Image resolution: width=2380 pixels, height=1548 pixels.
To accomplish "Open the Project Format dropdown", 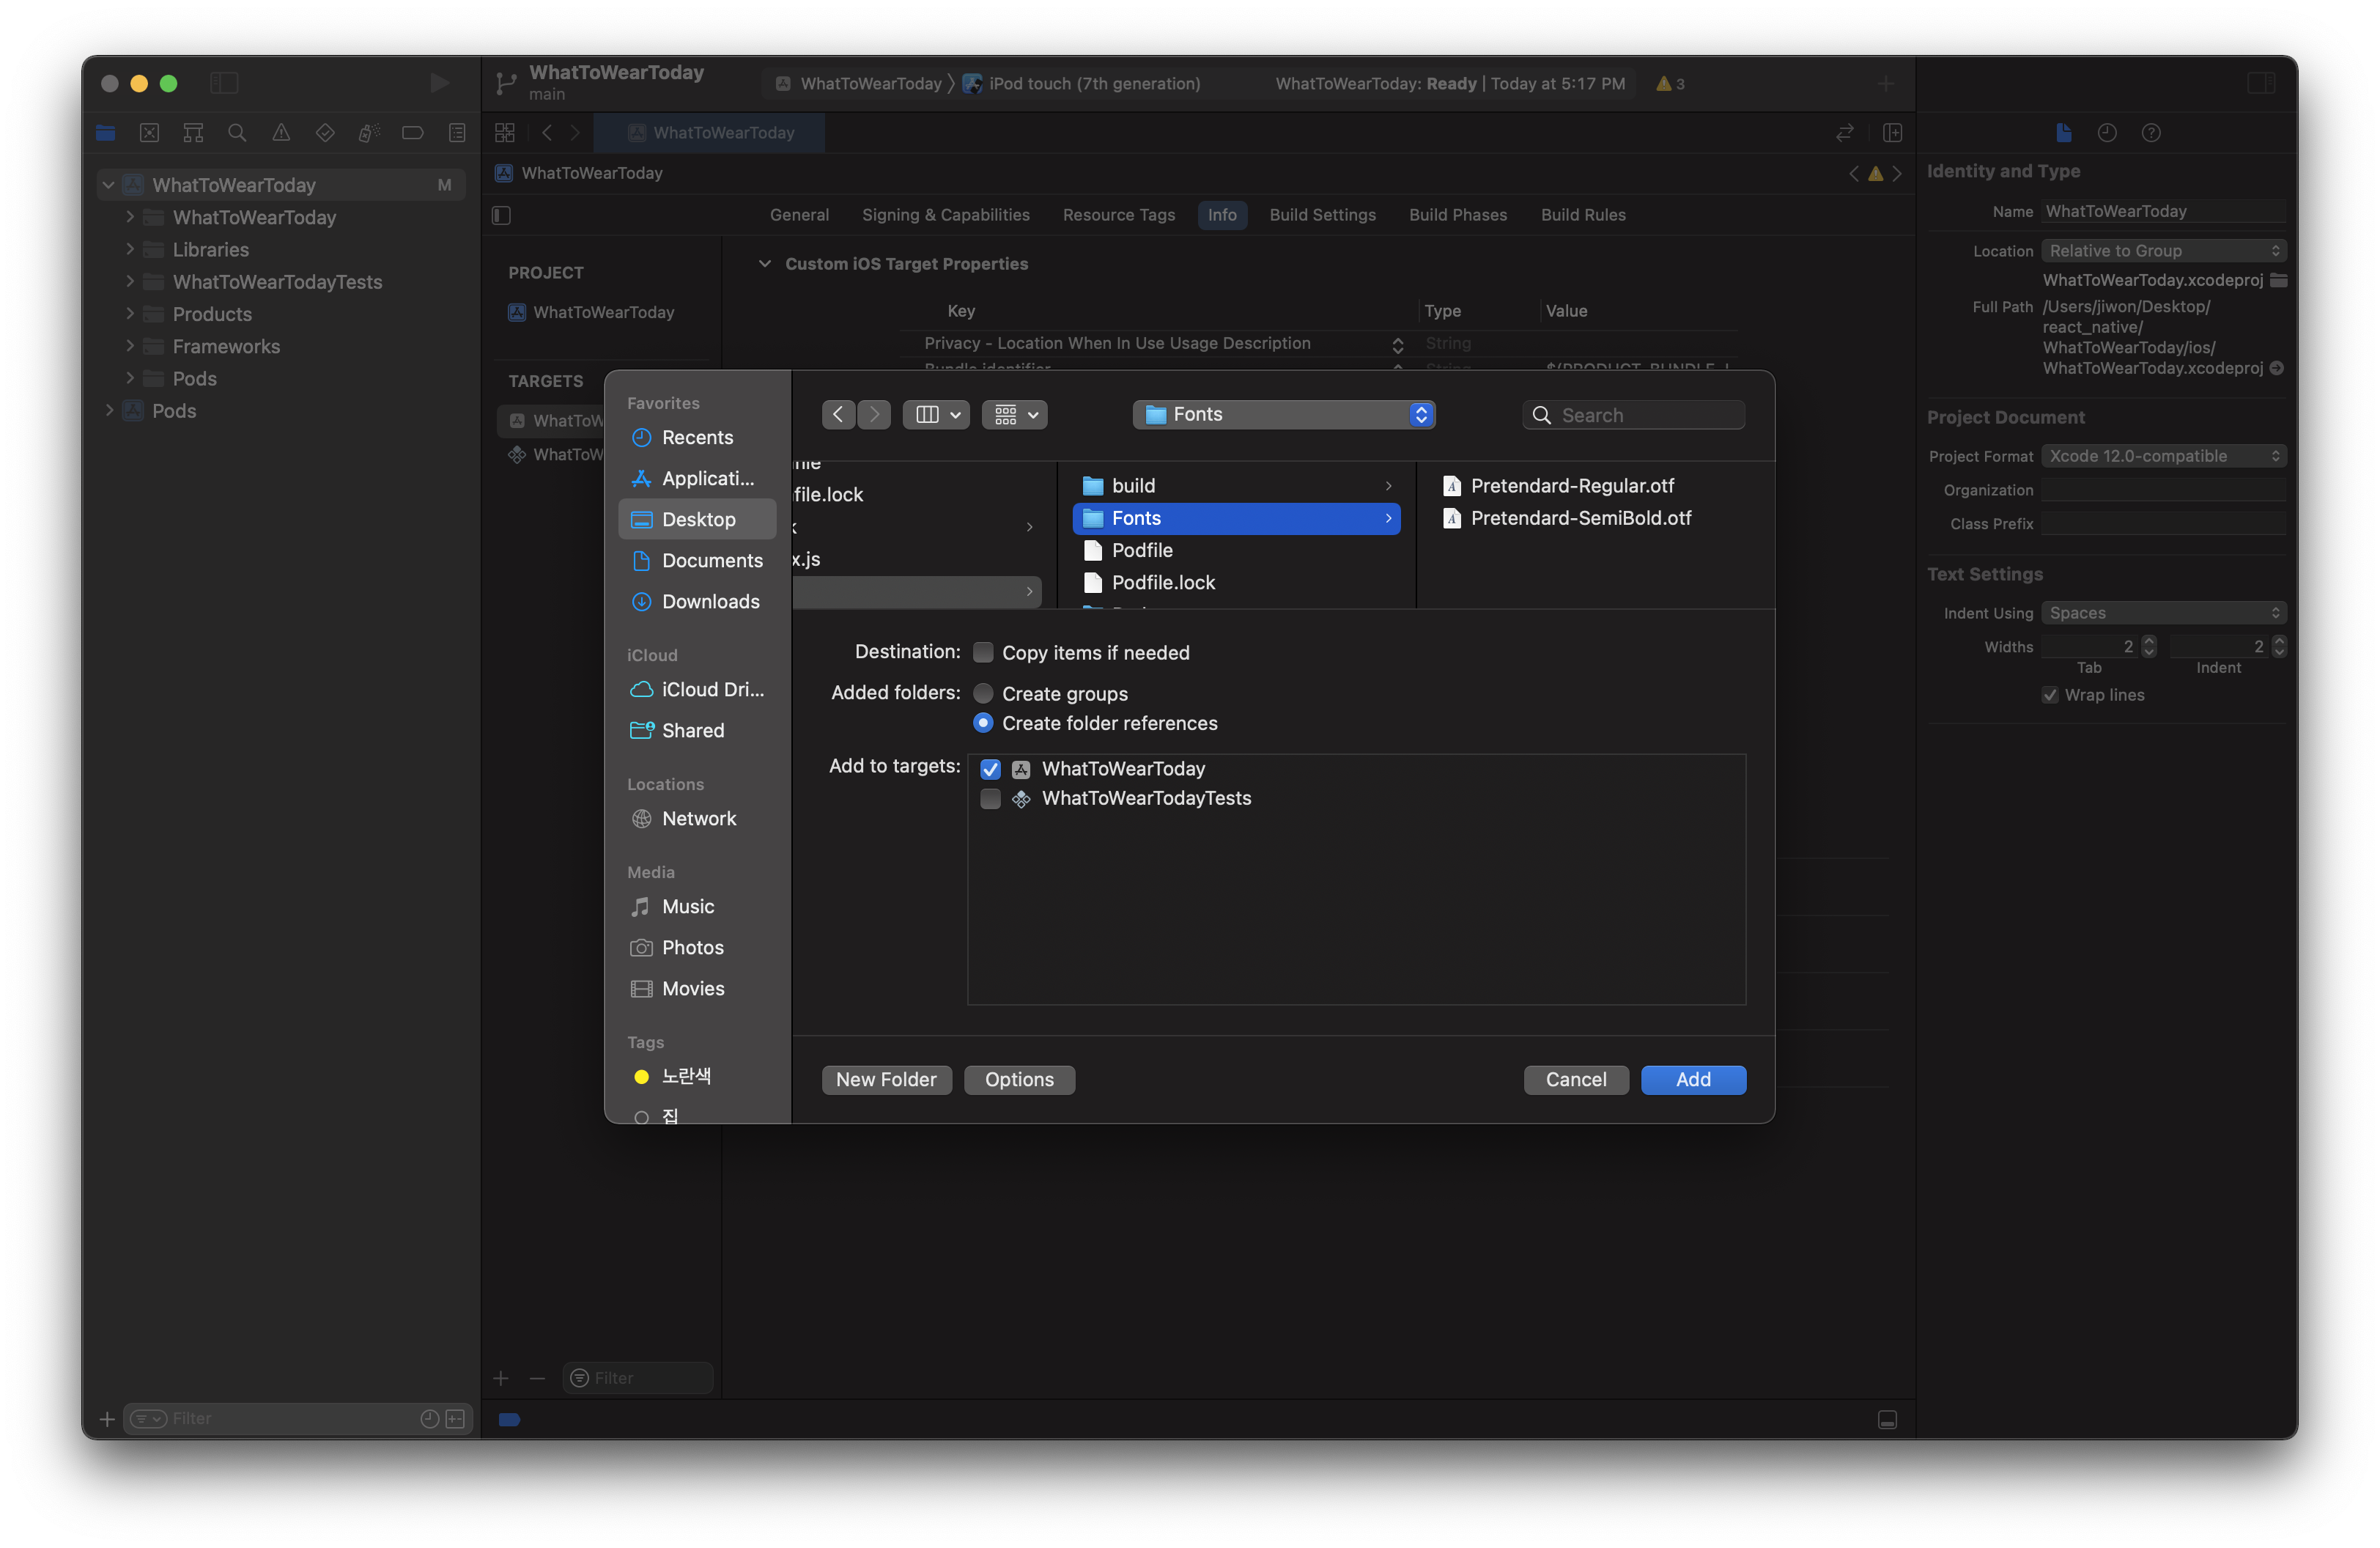I will tap(2163, 456).
